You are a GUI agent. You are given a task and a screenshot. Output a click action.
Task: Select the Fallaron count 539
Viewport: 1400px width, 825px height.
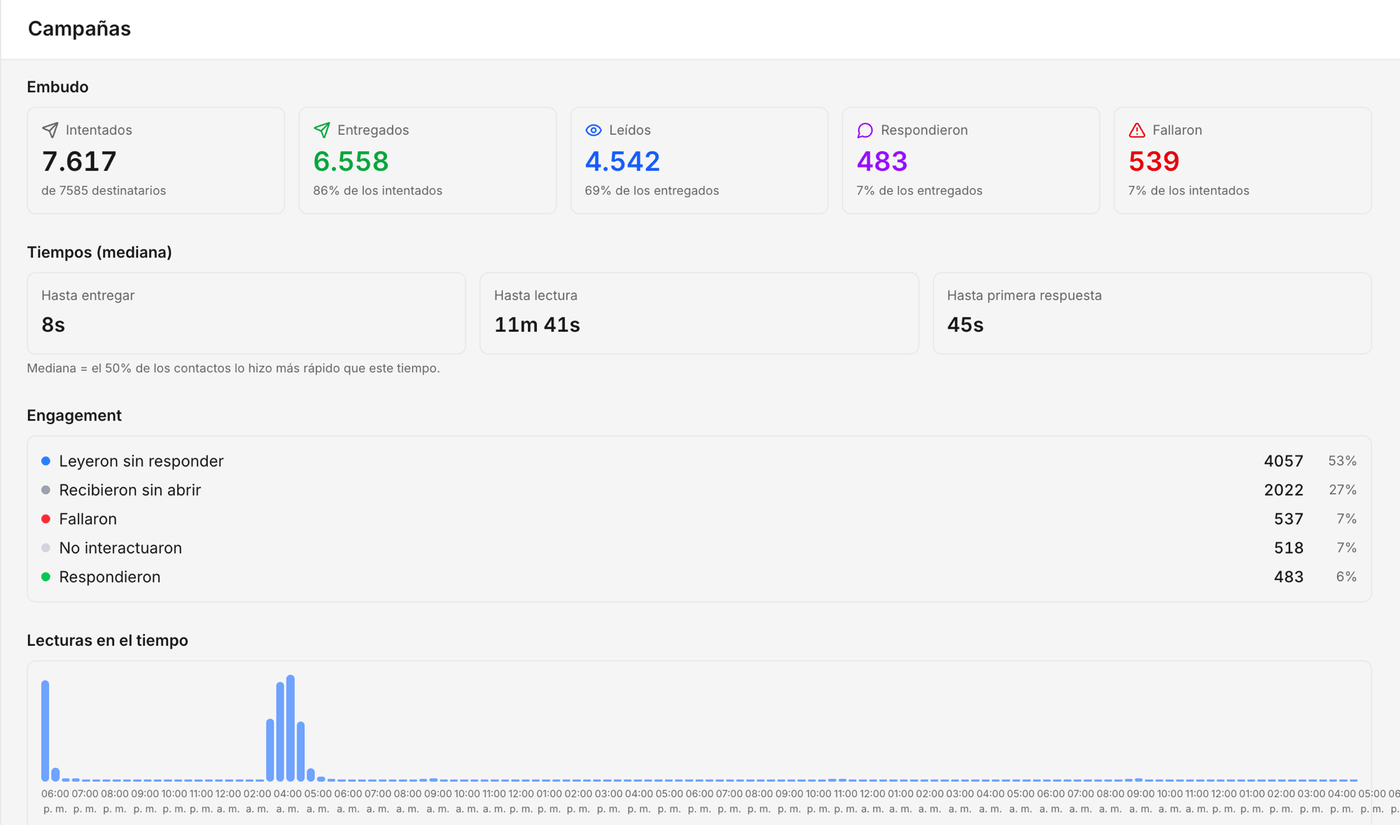tap(1154, 161)
